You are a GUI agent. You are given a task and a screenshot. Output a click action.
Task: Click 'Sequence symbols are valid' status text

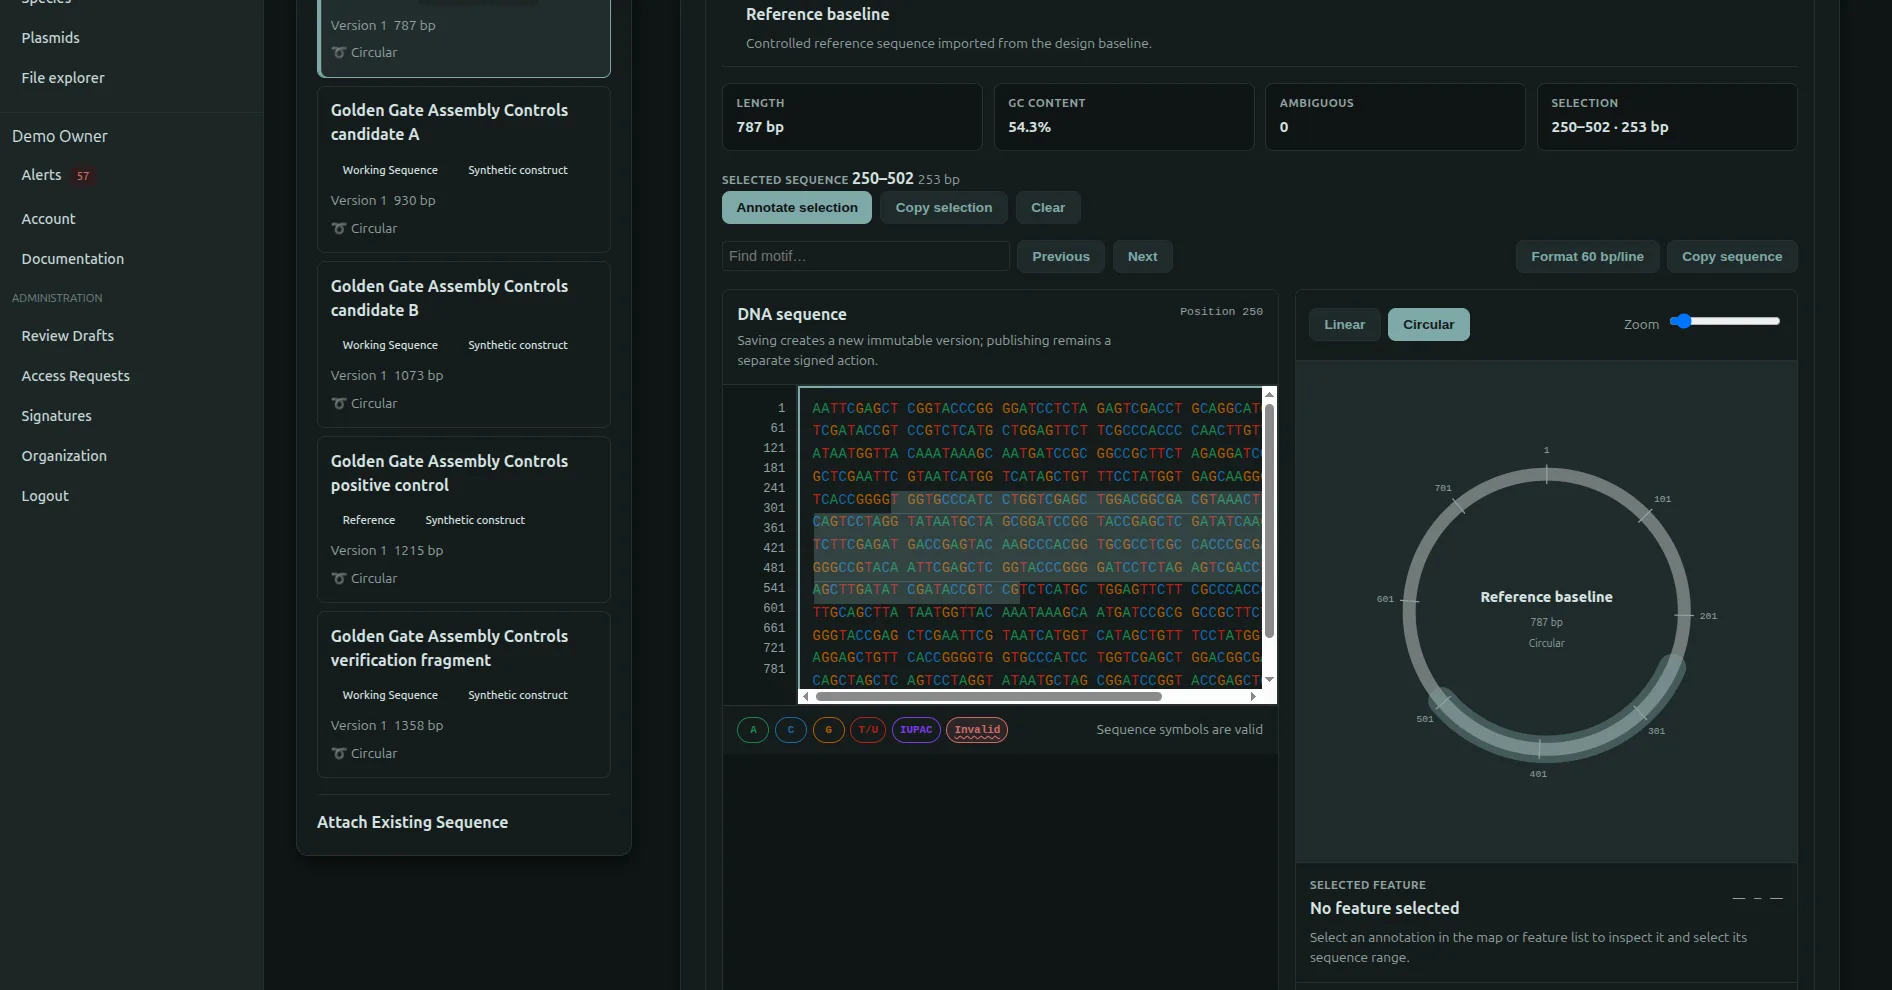tap(1179, 730)
